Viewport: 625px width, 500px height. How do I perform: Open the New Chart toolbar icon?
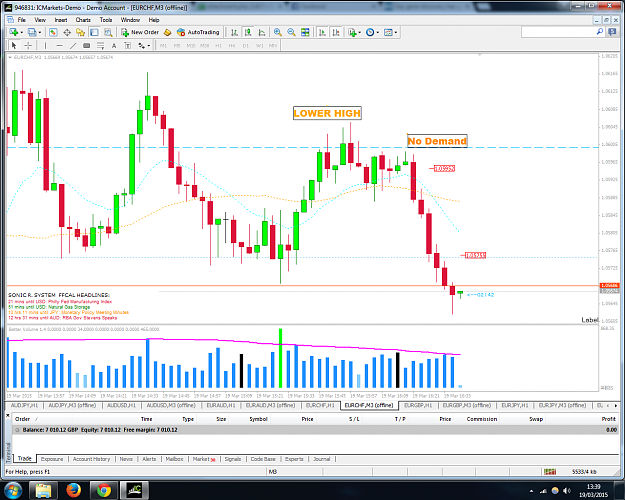point(14,32)
